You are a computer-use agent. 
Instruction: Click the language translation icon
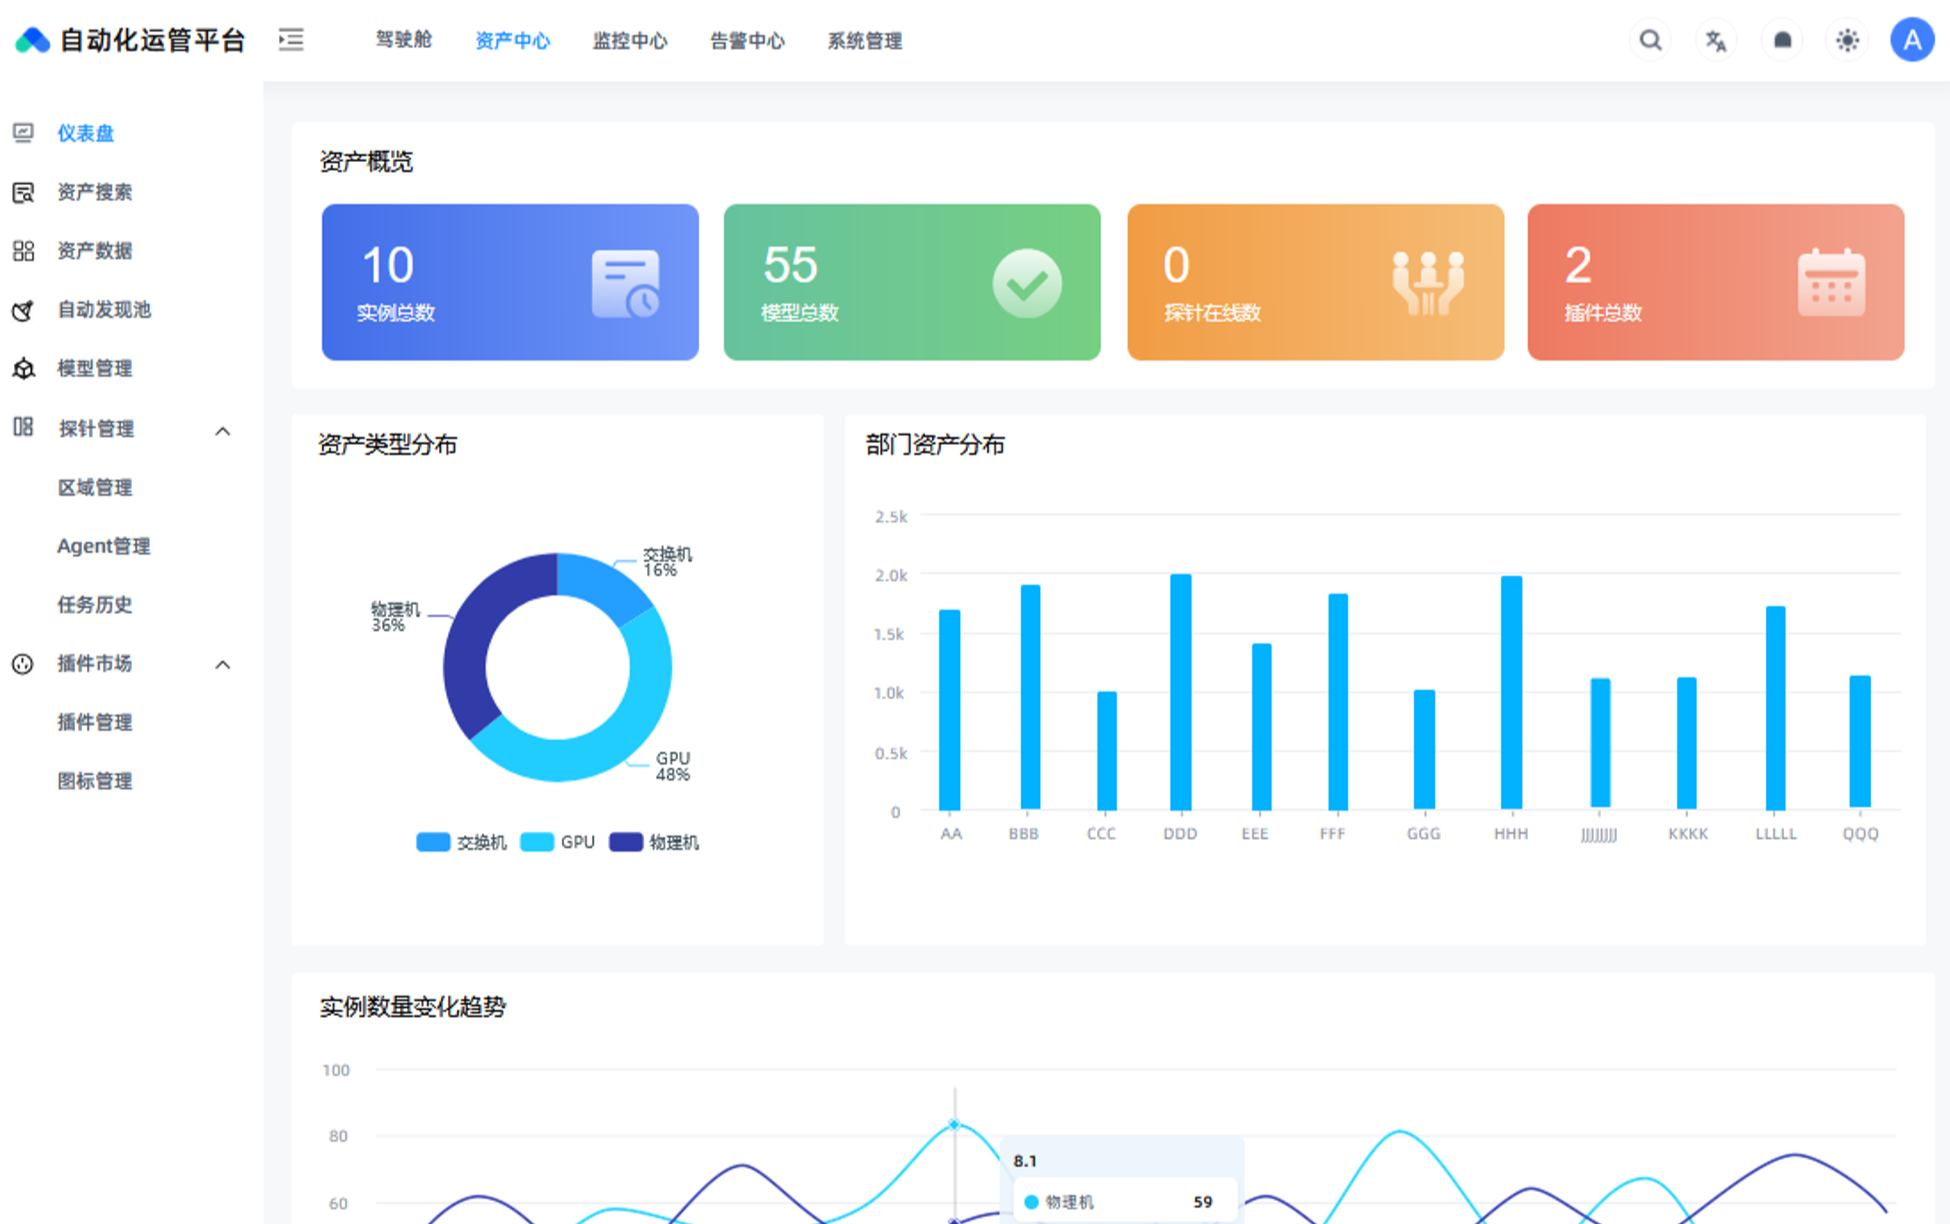(x=1716, y=41)
